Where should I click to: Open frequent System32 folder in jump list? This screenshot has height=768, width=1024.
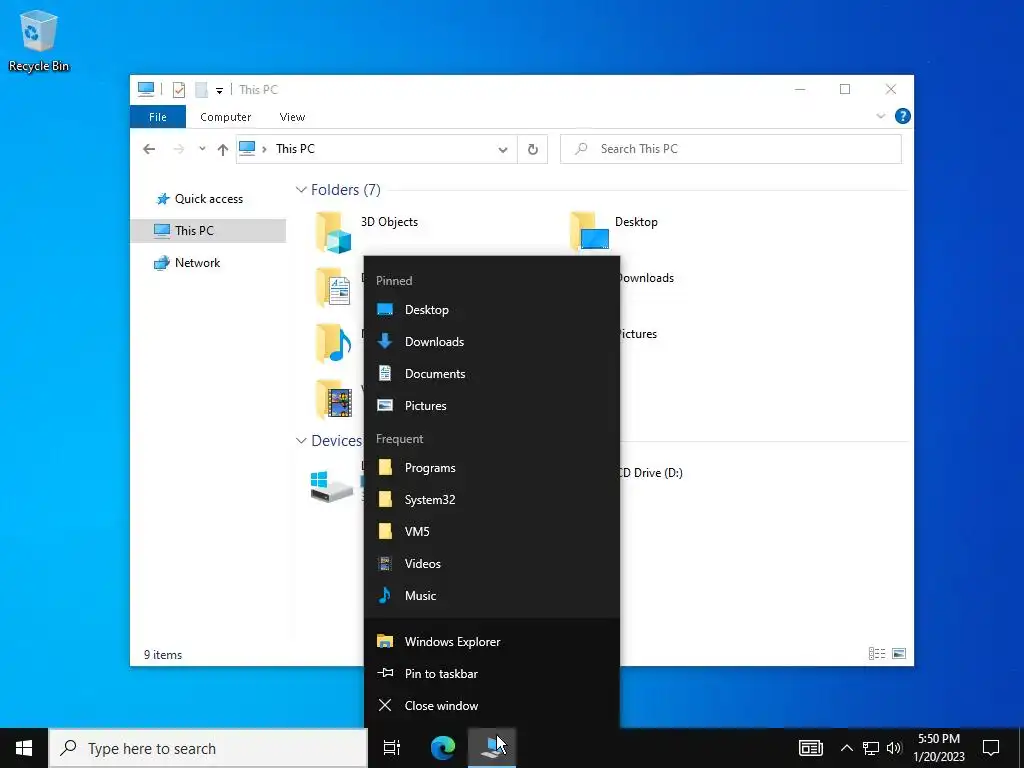point(492,500)
